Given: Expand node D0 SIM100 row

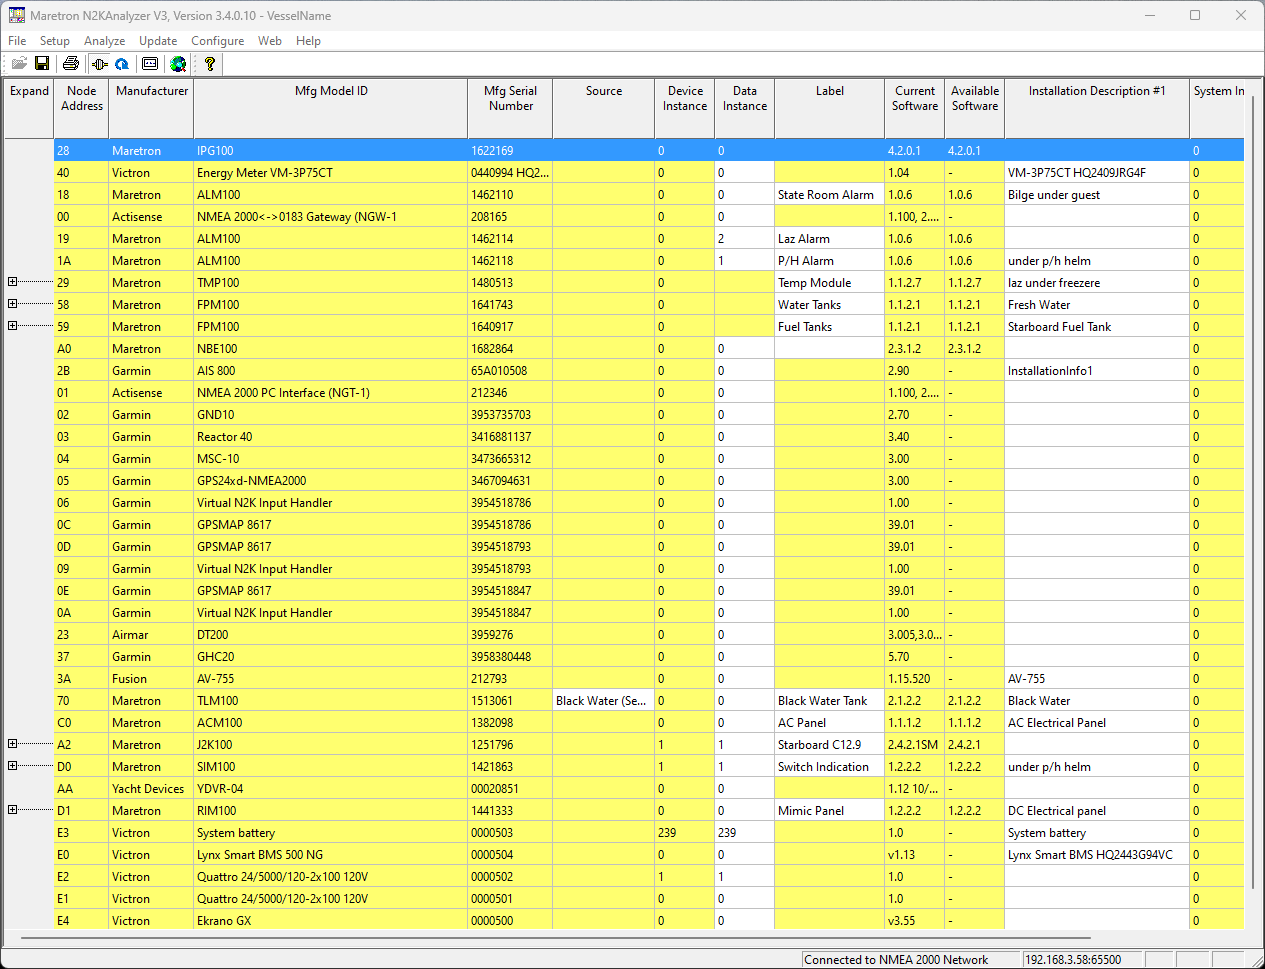Looking at the screenshot, I should [x=12, y=766].
